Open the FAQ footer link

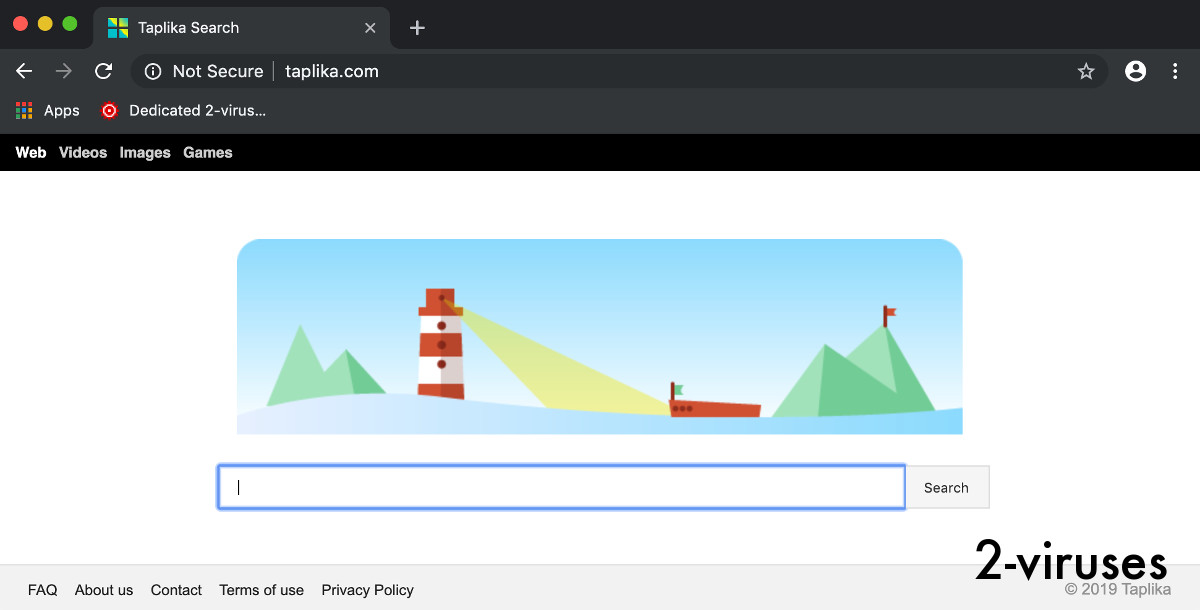(42, 590)
